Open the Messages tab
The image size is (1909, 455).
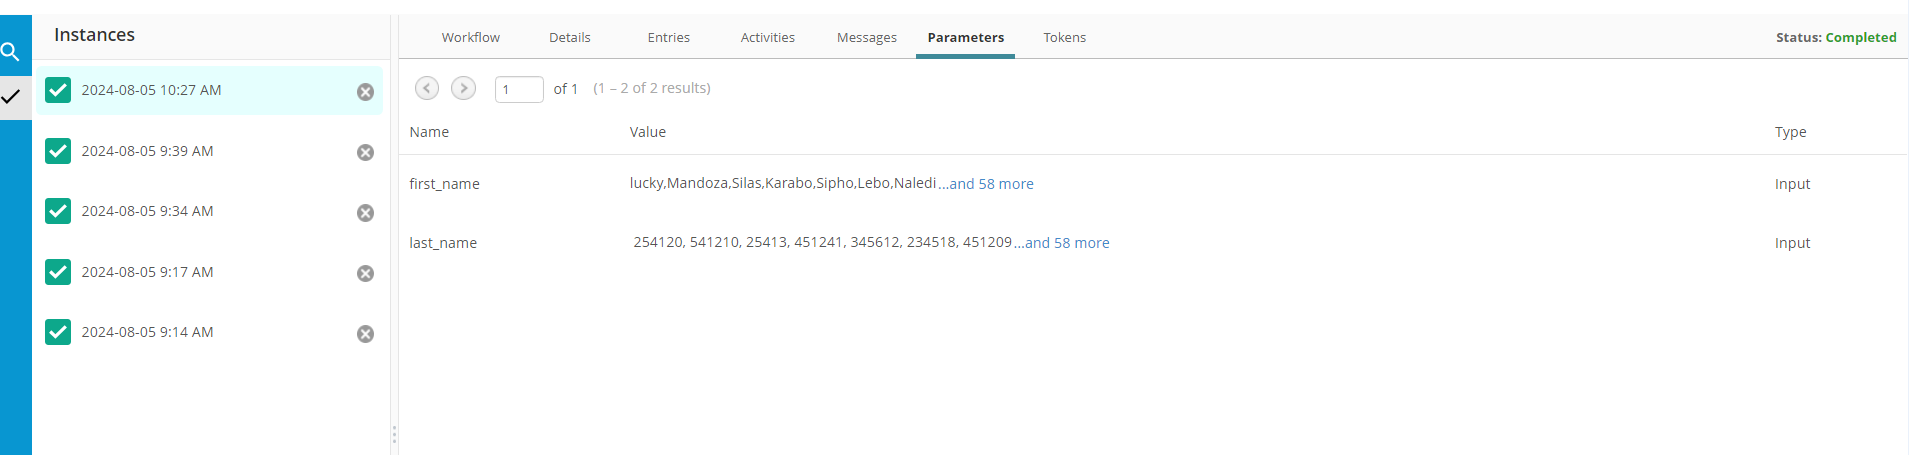[x=867, y=38]
